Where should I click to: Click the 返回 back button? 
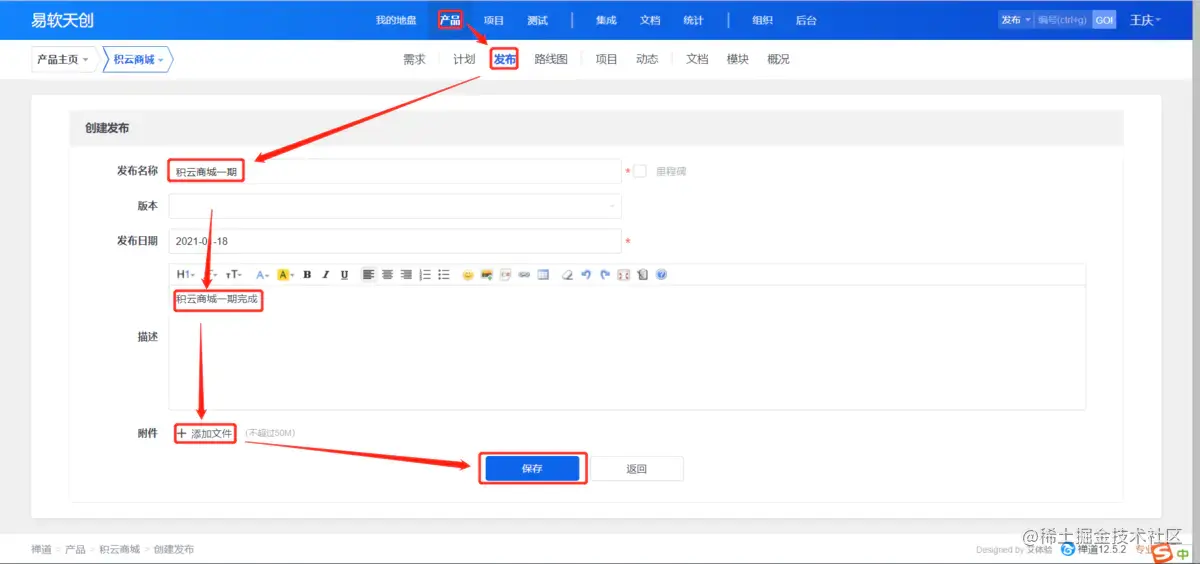click(637, 468)
